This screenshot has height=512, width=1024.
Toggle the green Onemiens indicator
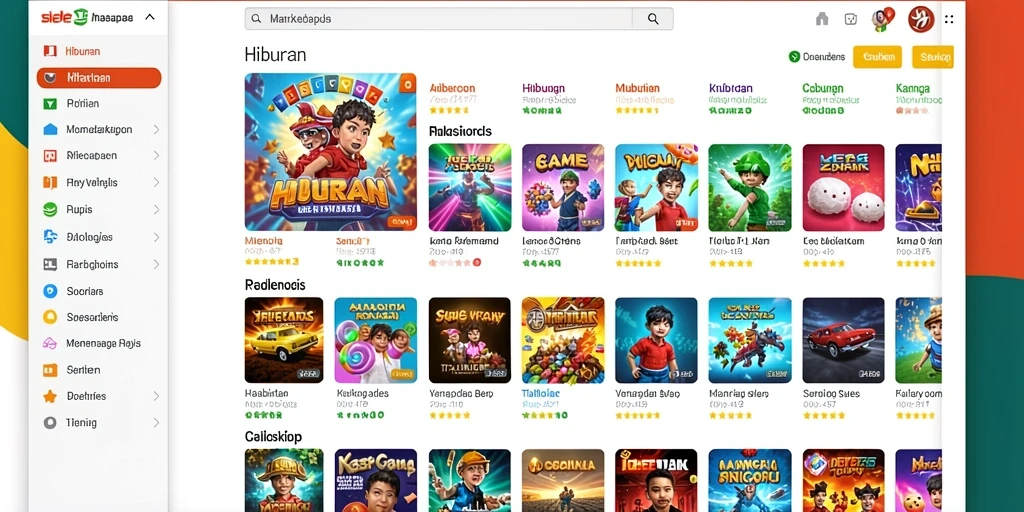tap(794, 57)
